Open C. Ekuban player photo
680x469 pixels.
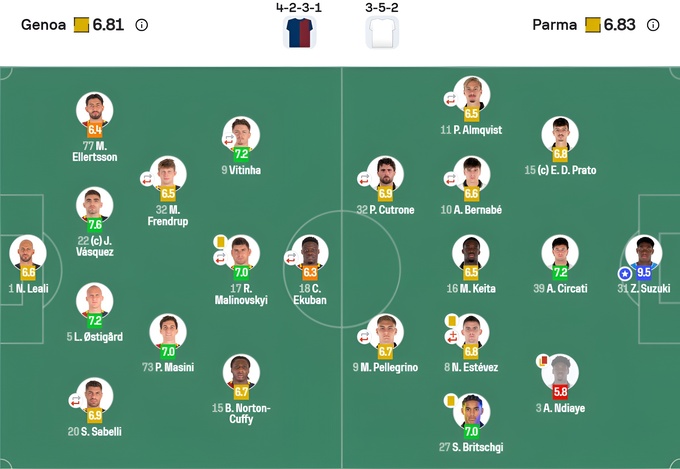[x=309, y=253]
